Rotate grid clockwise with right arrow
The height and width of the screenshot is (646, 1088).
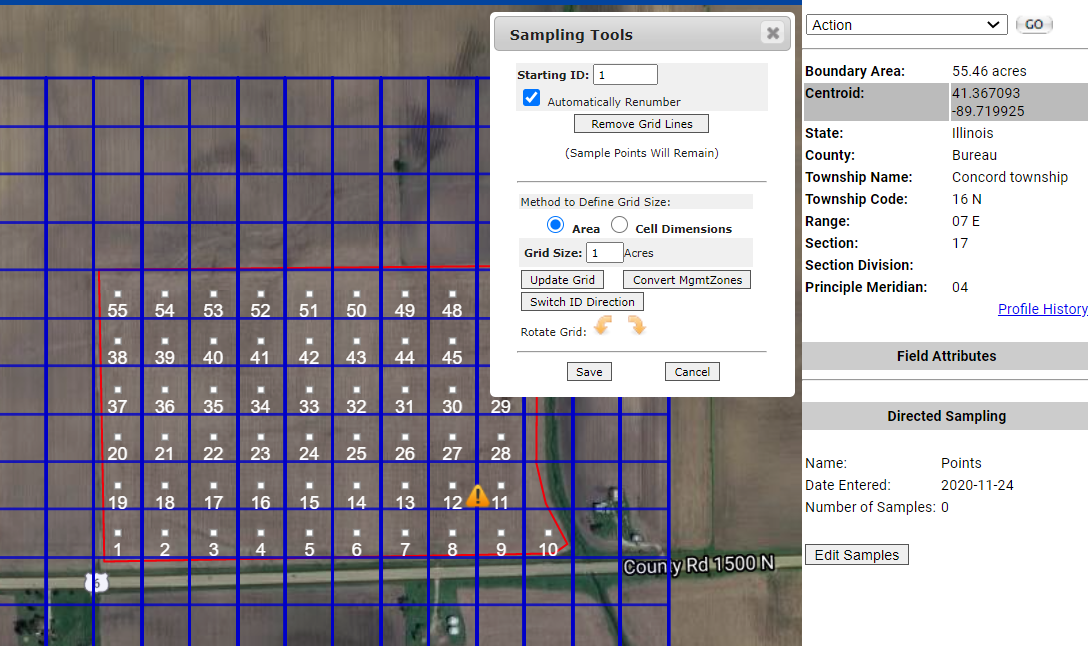tap(636, 325)
